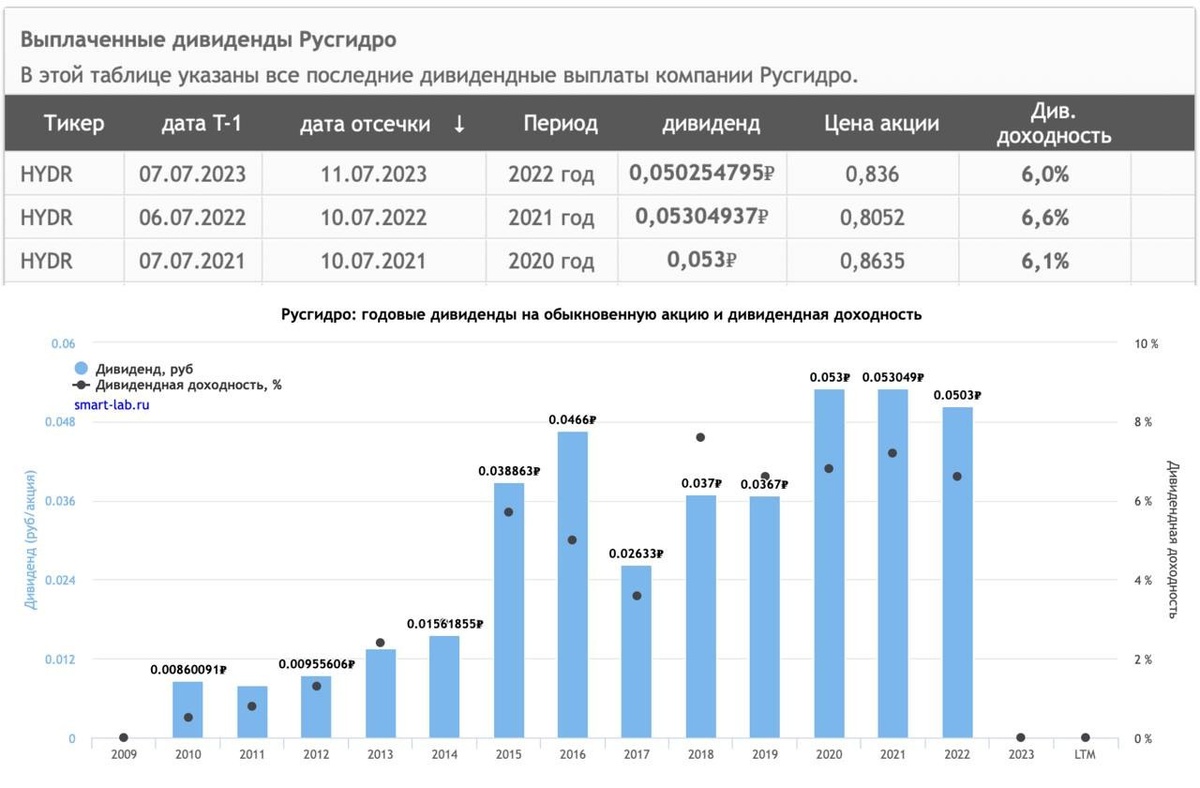Click the Див. доходность column header
This screenshot has width=1200, height=788.
point(1054,124)
